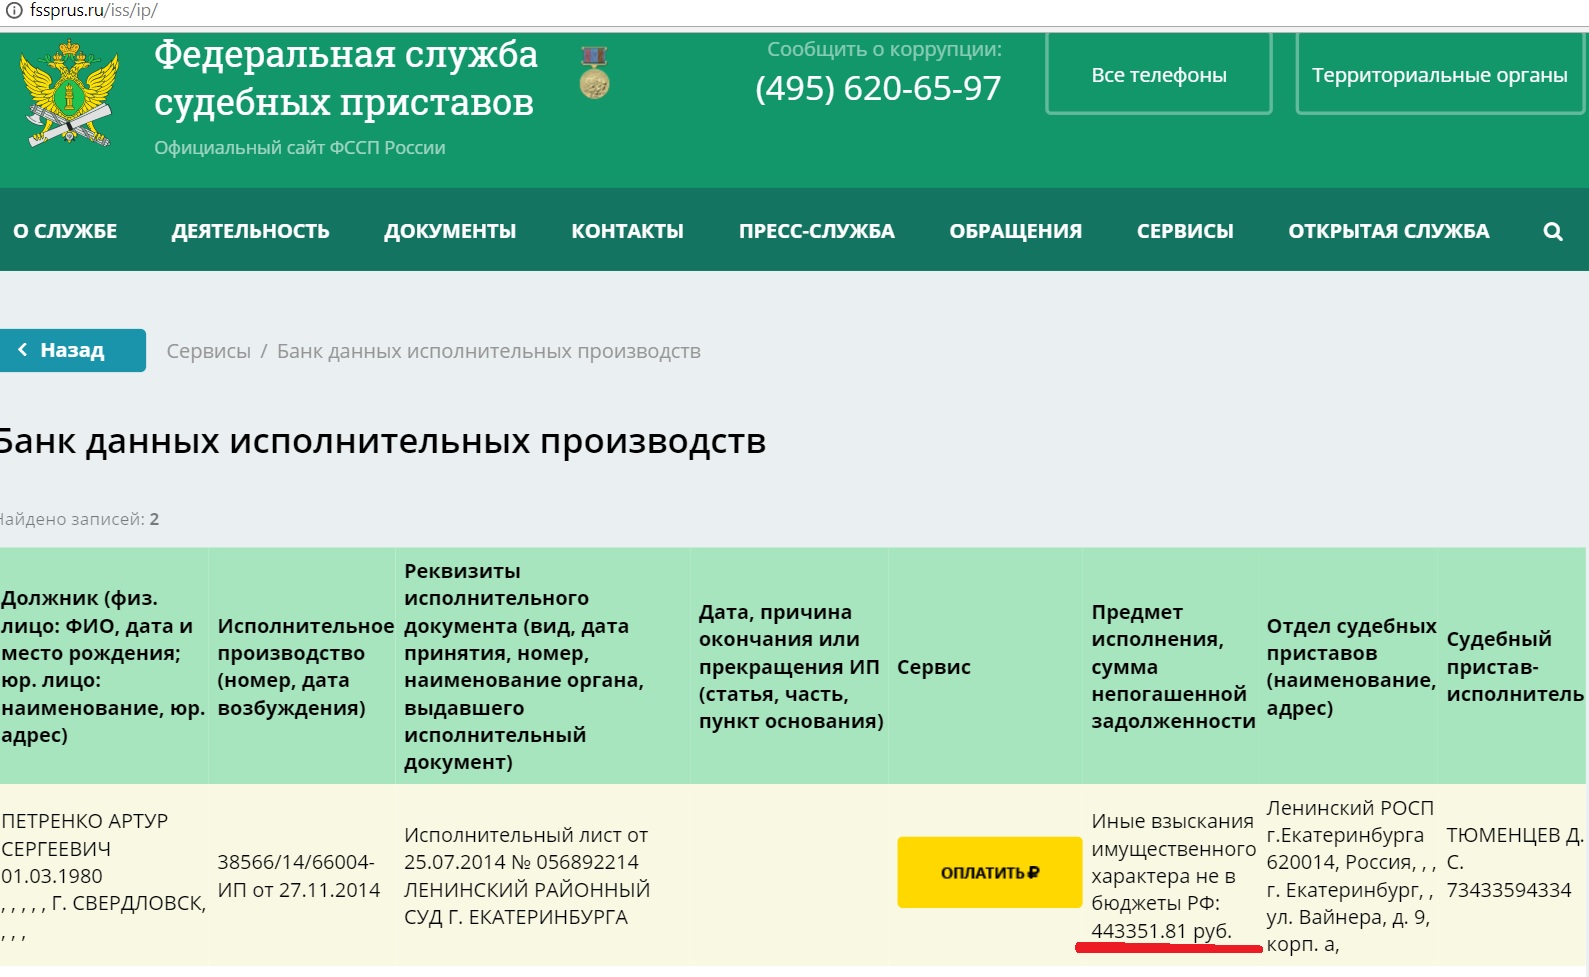Image resolution: width=1589 pixels, height=977 pixels.
Task: Click the Предмет исполнения column header
Action: pos(1172,666)
